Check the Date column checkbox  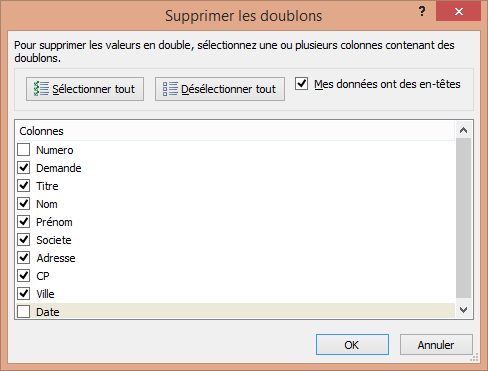pyautogui.click(x=24, y=312)
